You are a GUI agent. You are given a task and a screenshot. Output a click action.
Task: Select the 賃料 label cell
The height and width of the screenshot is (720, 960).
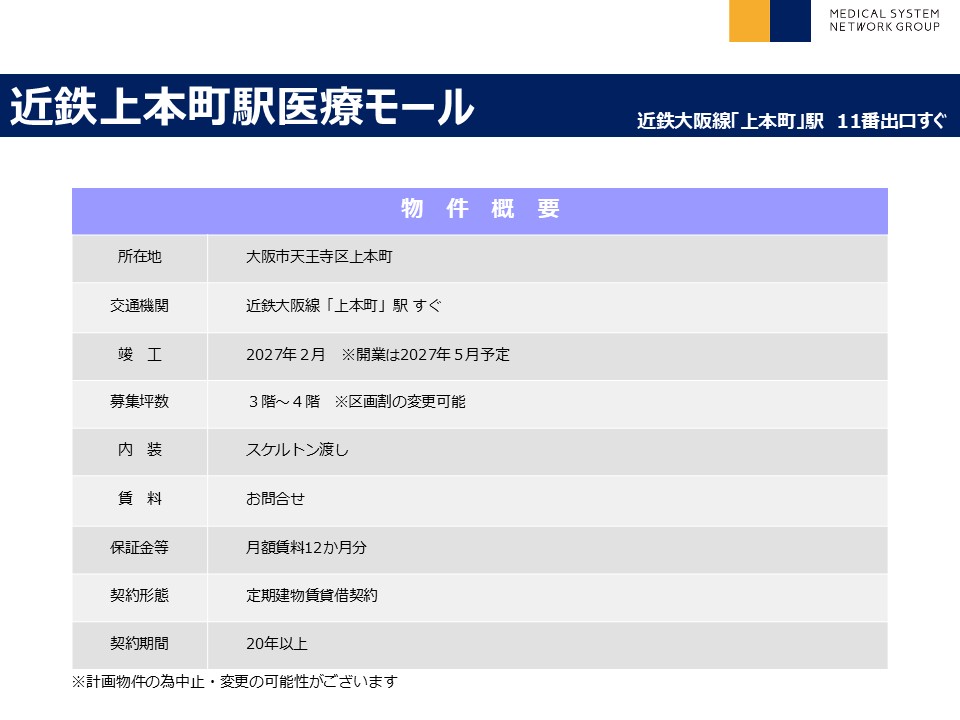click(x=139, y=499)
